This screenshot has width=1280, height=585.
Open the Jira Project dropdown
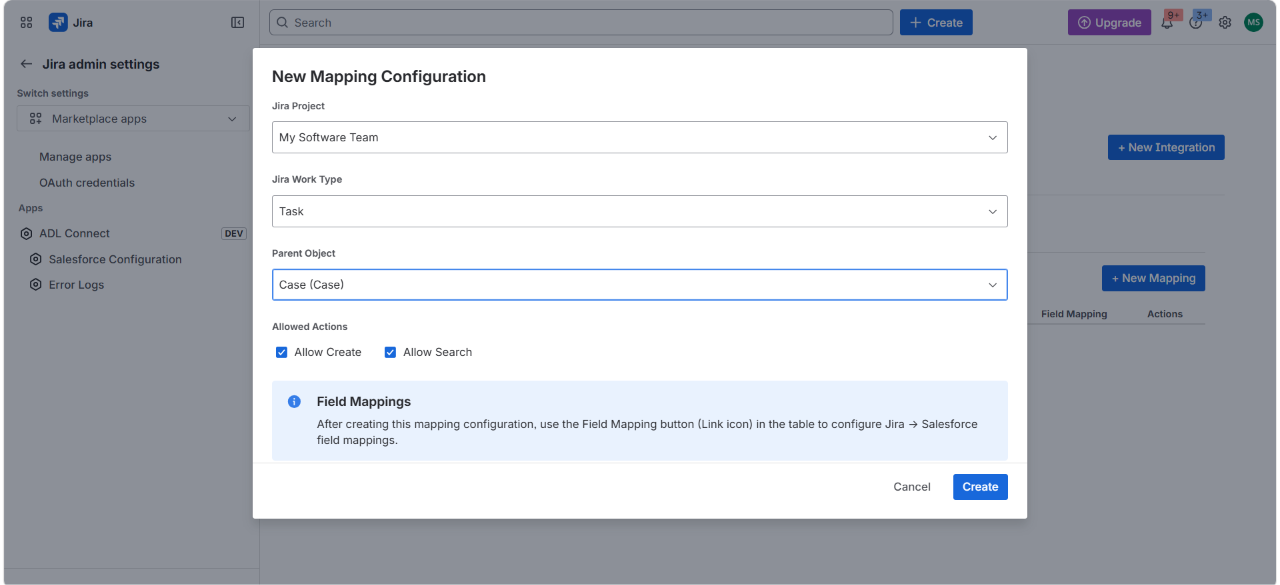tap(640, 137)
